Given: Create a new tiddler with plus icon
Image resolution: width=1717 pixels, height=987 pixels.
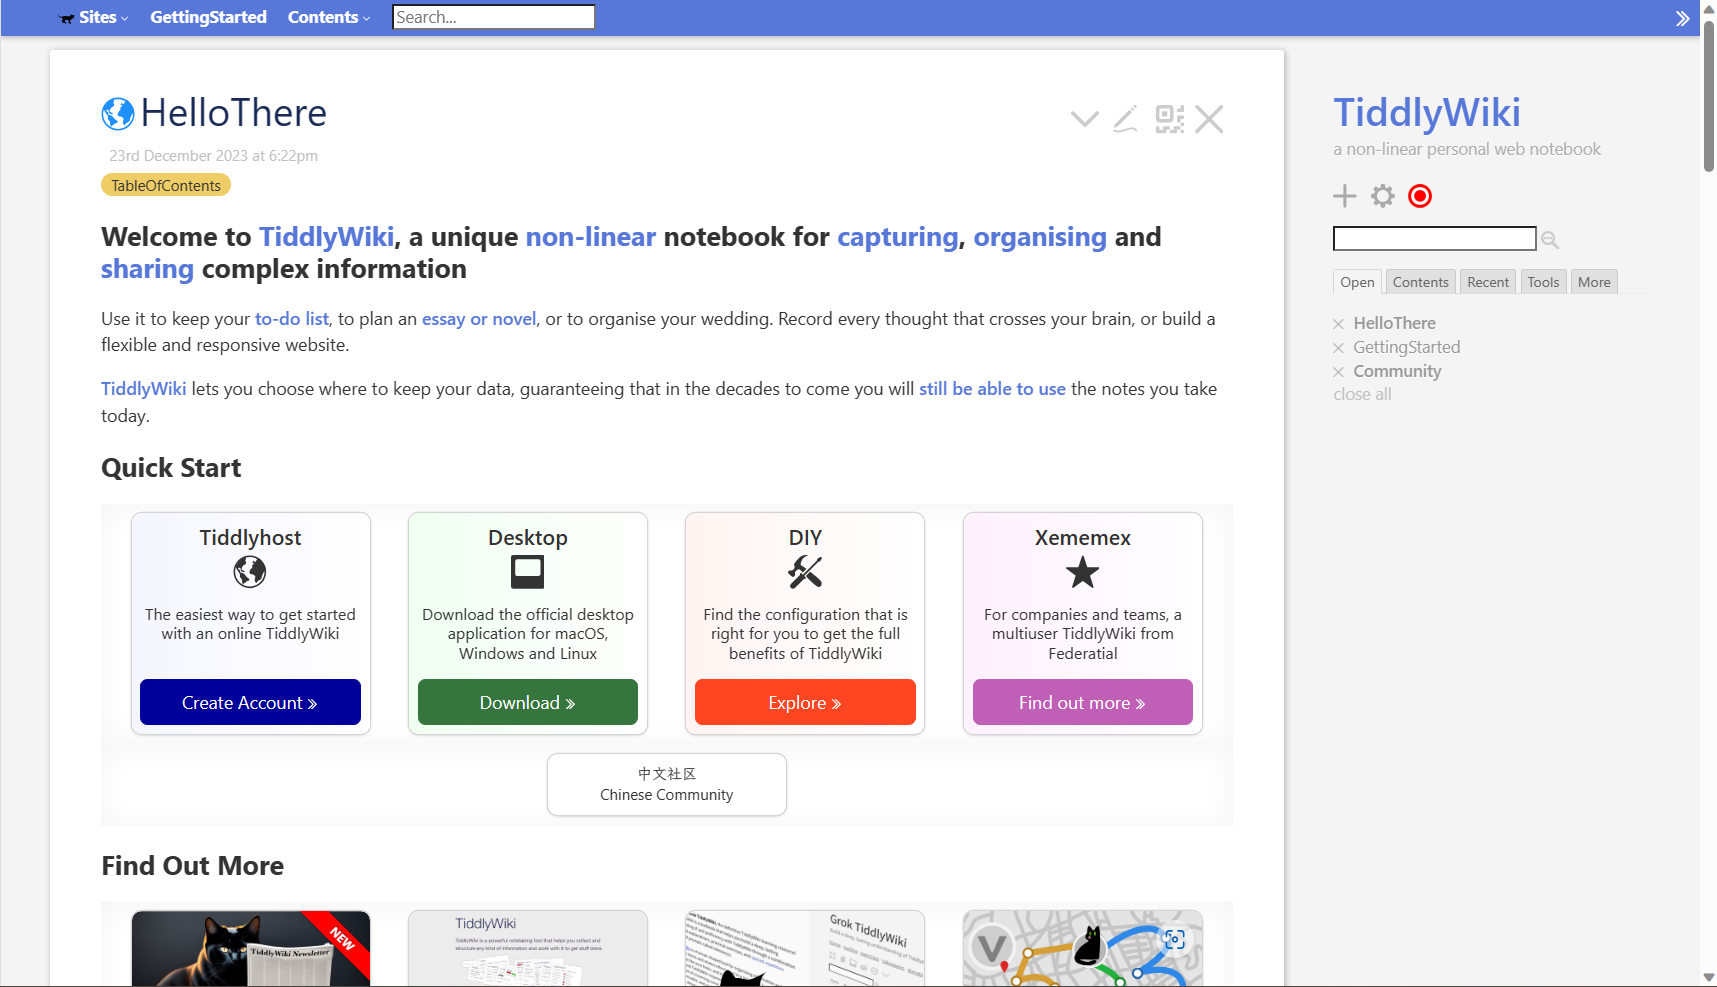Looking at the screenshot, I should (x=1345, y=196).
